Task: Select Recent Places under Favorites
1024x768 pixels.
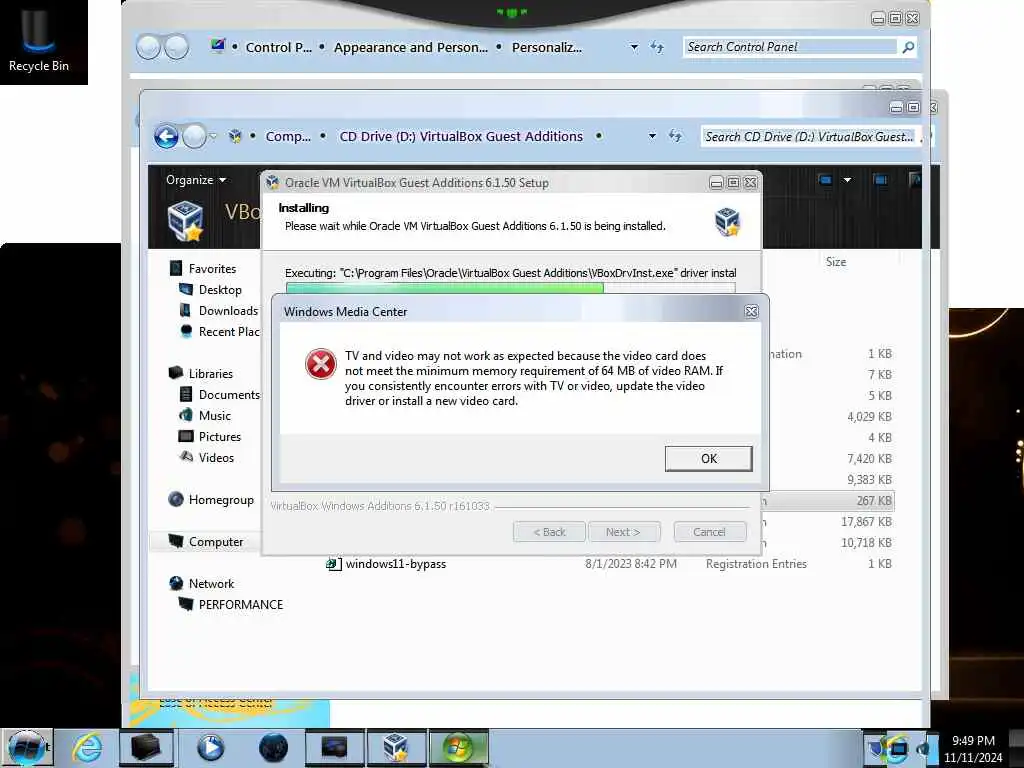Action: pos(229,332)
